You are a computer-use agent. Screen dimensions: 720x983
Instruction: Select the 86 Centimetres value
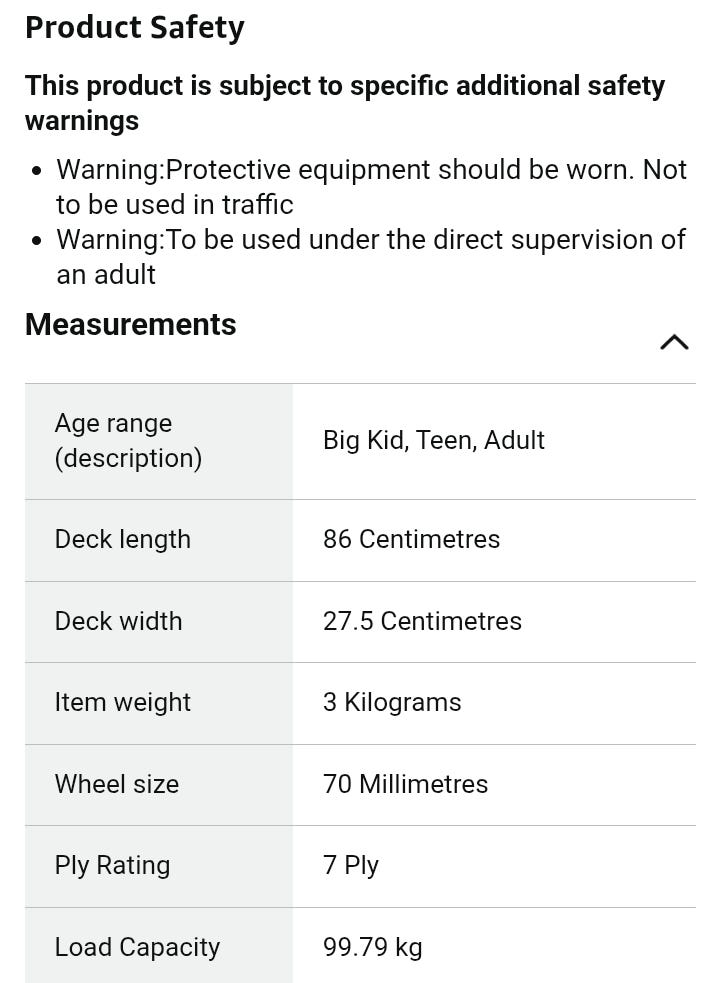point(411,540)
